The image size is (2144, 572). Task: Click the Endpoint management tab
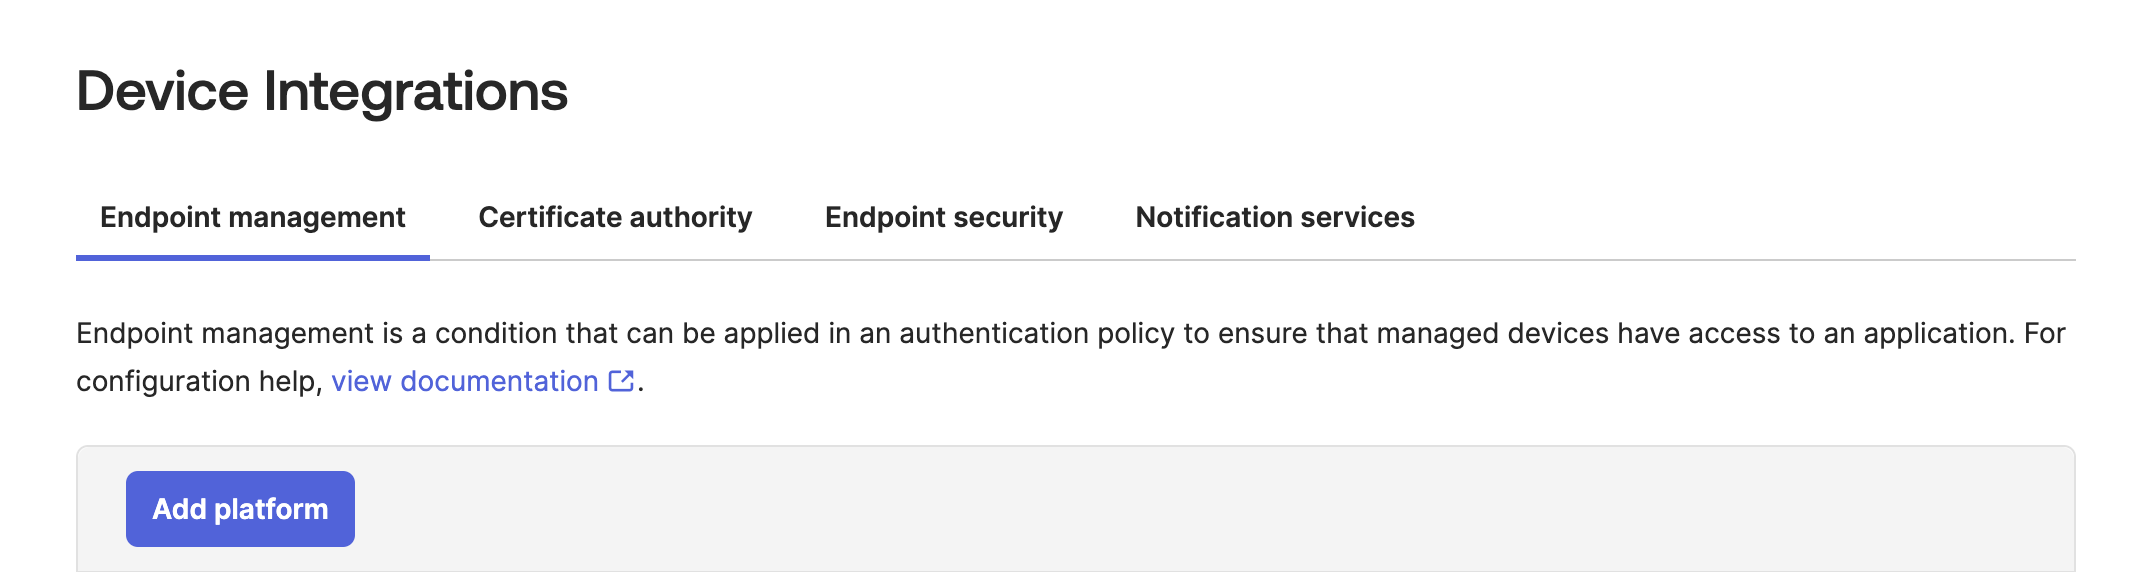click(x=252, y=217)
